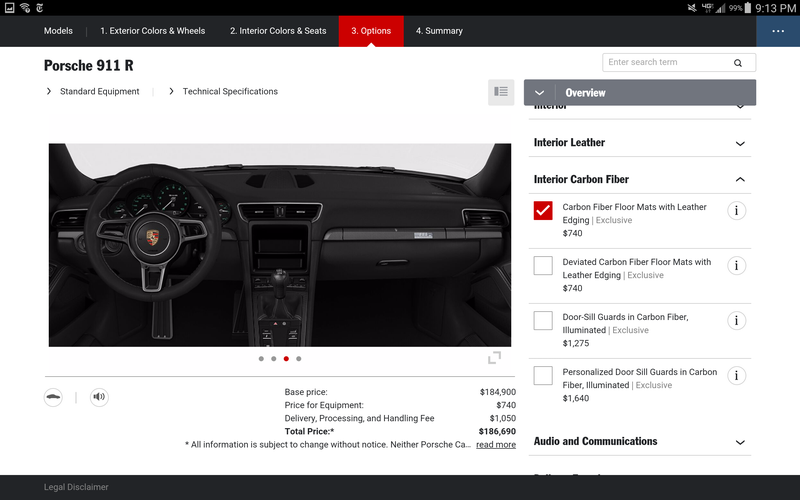Select the 3. Options tab
Viewport: 800px width, 500px height.
pos(371,31)
